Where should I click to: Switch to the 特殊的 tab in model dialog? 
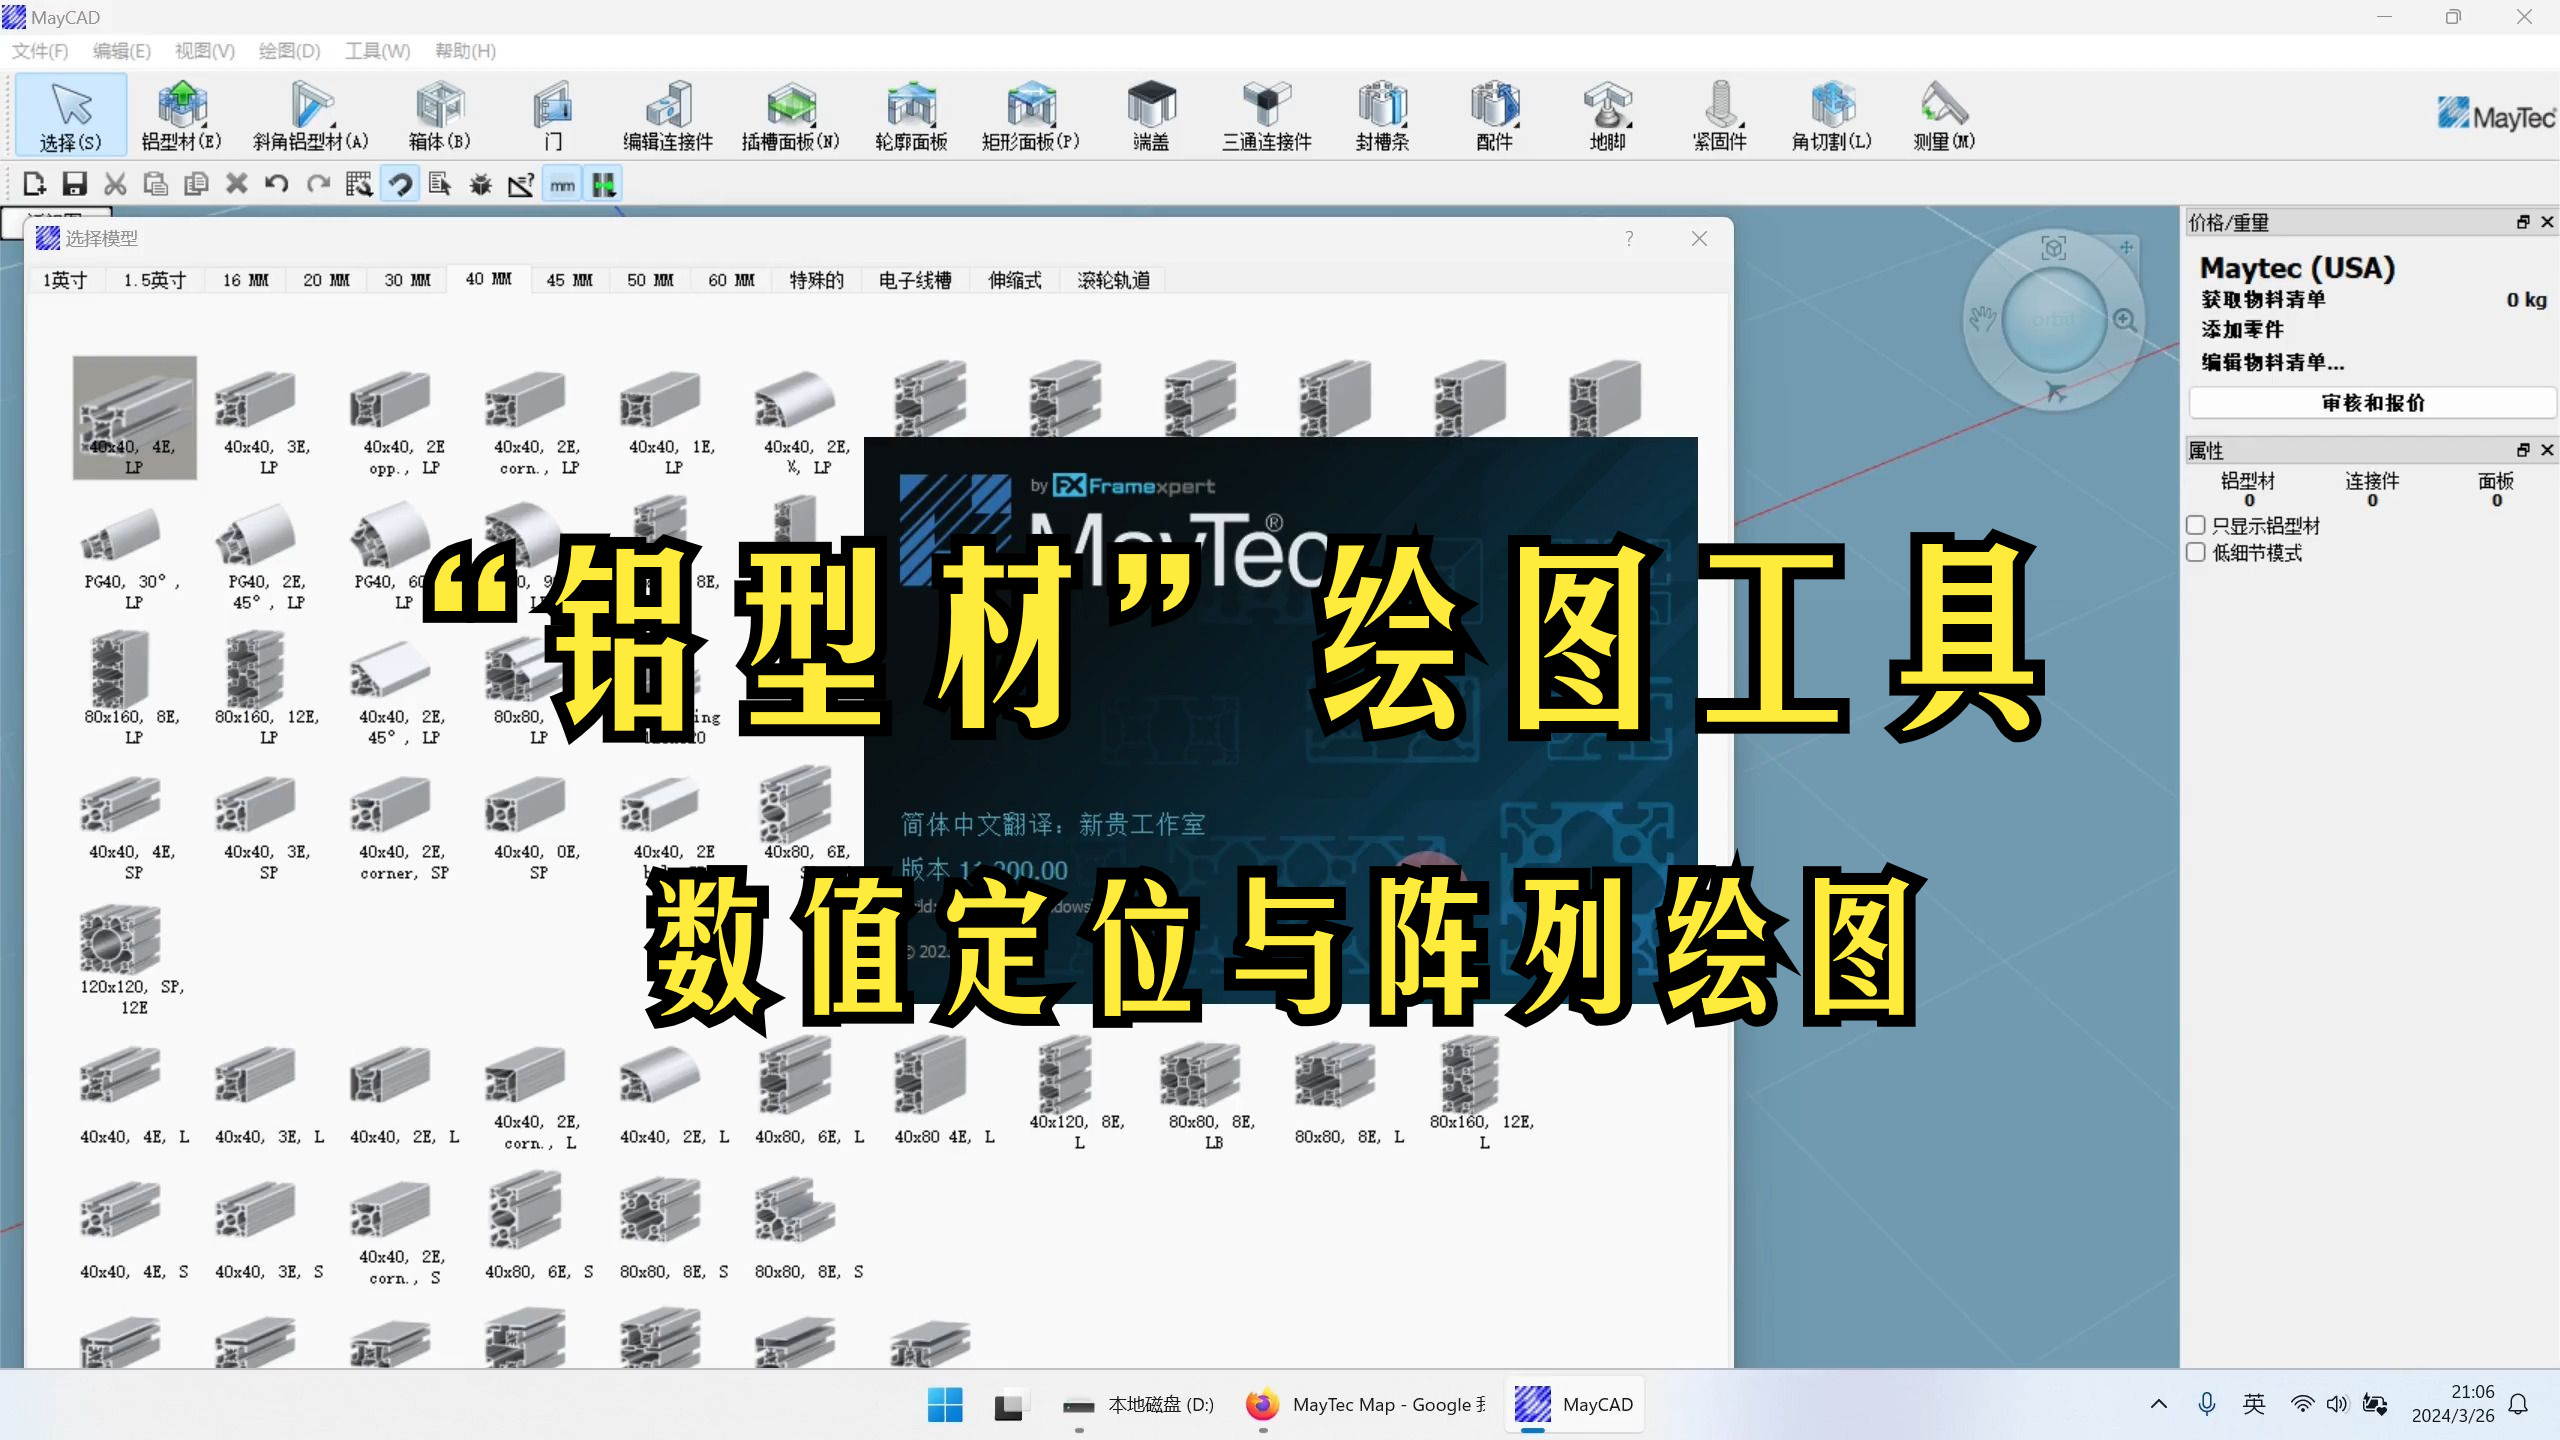pos(817,280)
